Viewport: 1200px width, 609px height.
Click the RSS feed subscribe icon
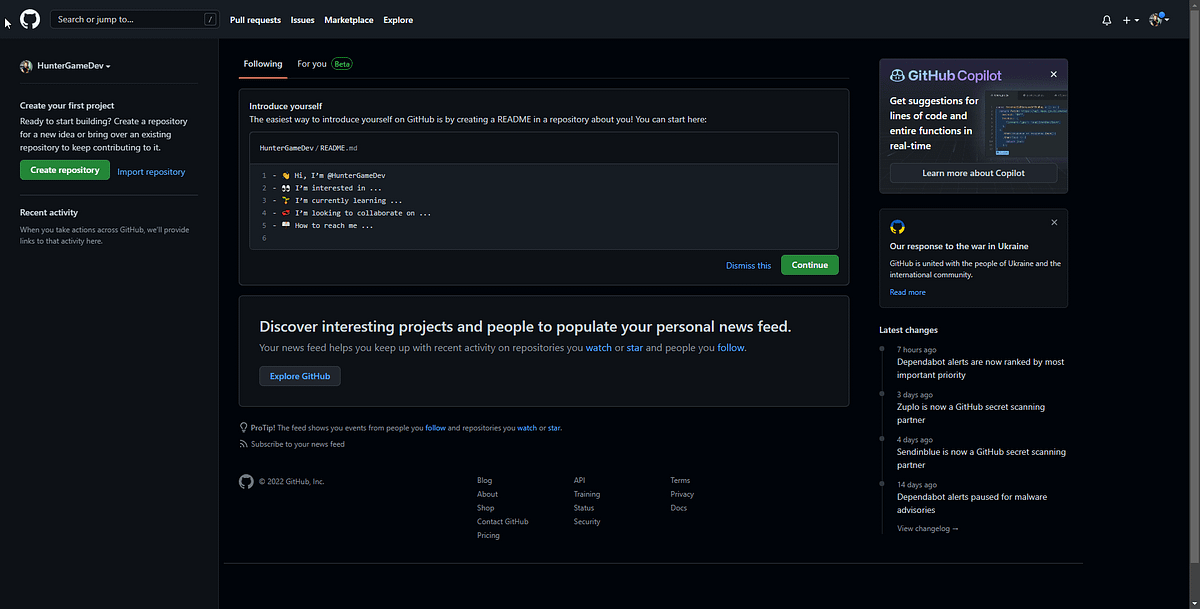click(x=243, y=443)
